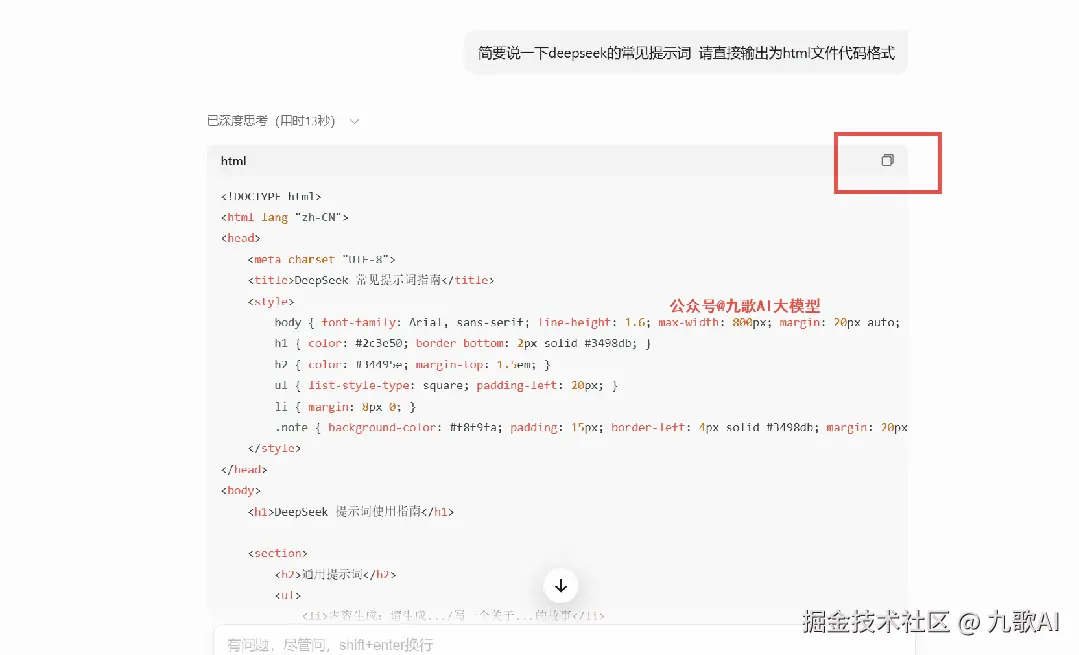This screenshot has width=1079, height=655.
Task: Select the user prompt bubble about deepseek提示词
Action: (686, 53)
